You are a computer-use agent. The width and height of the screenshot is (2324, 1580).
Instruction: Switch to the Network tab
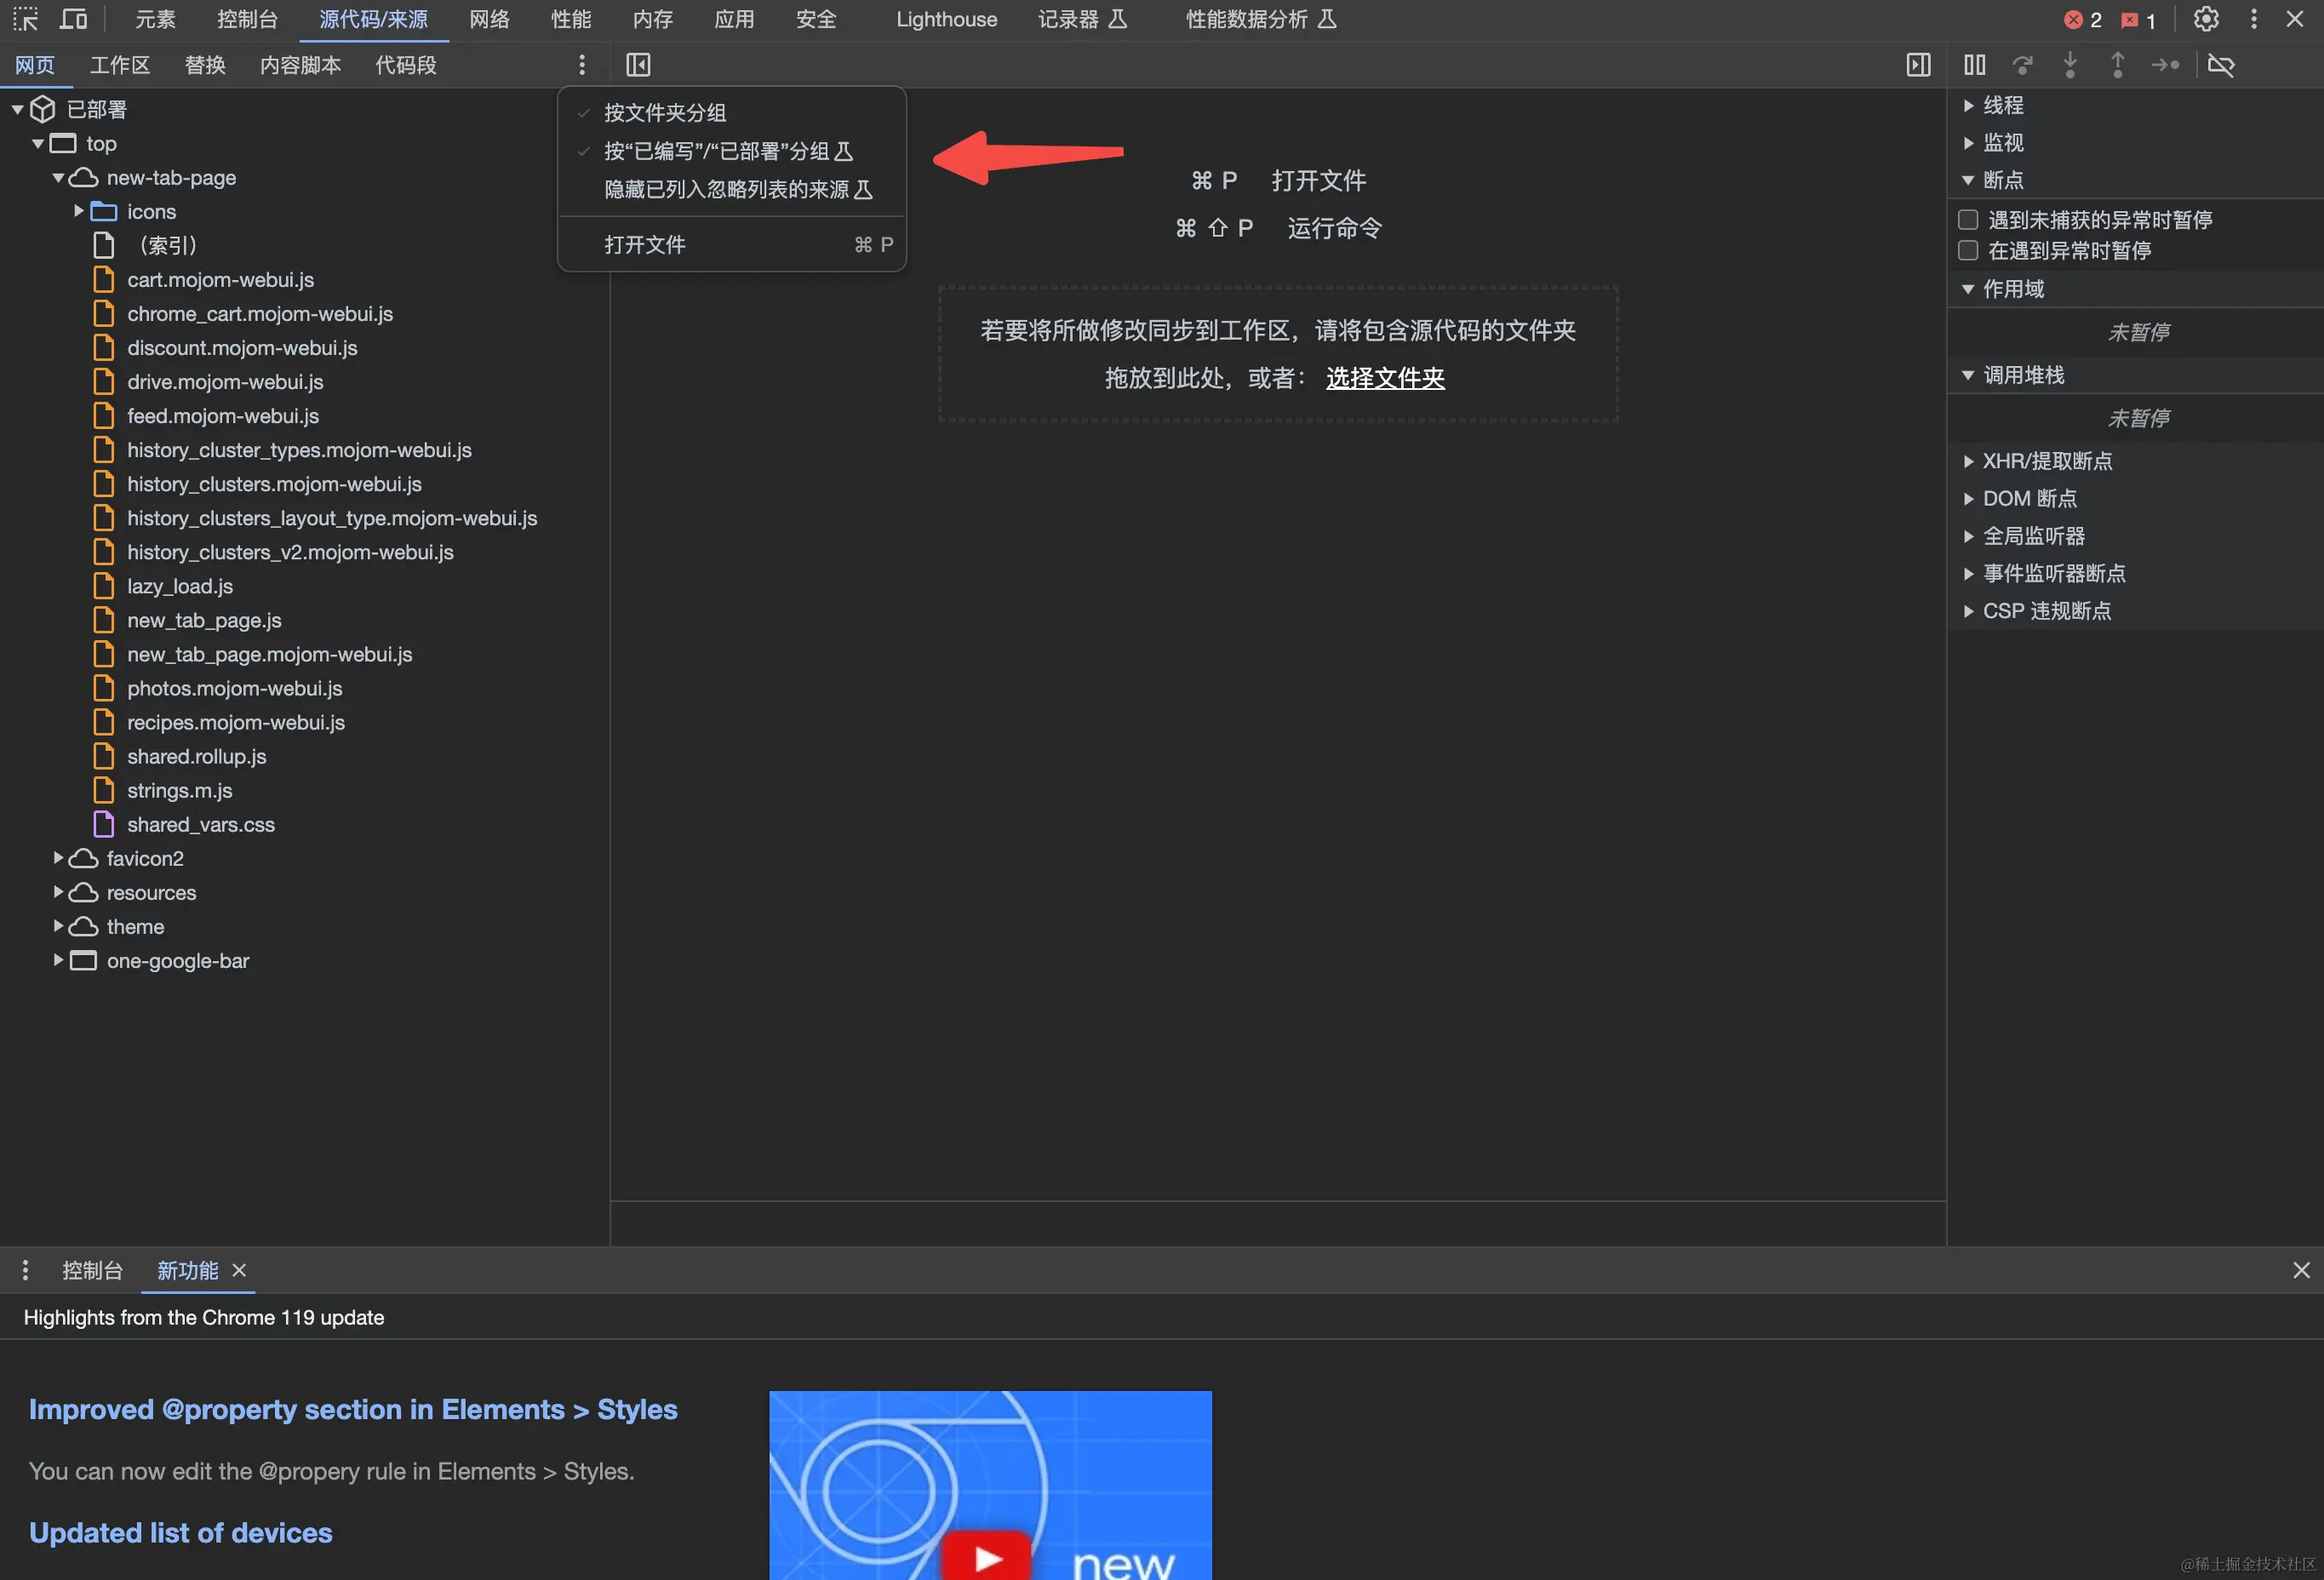(x=489, y=19)
